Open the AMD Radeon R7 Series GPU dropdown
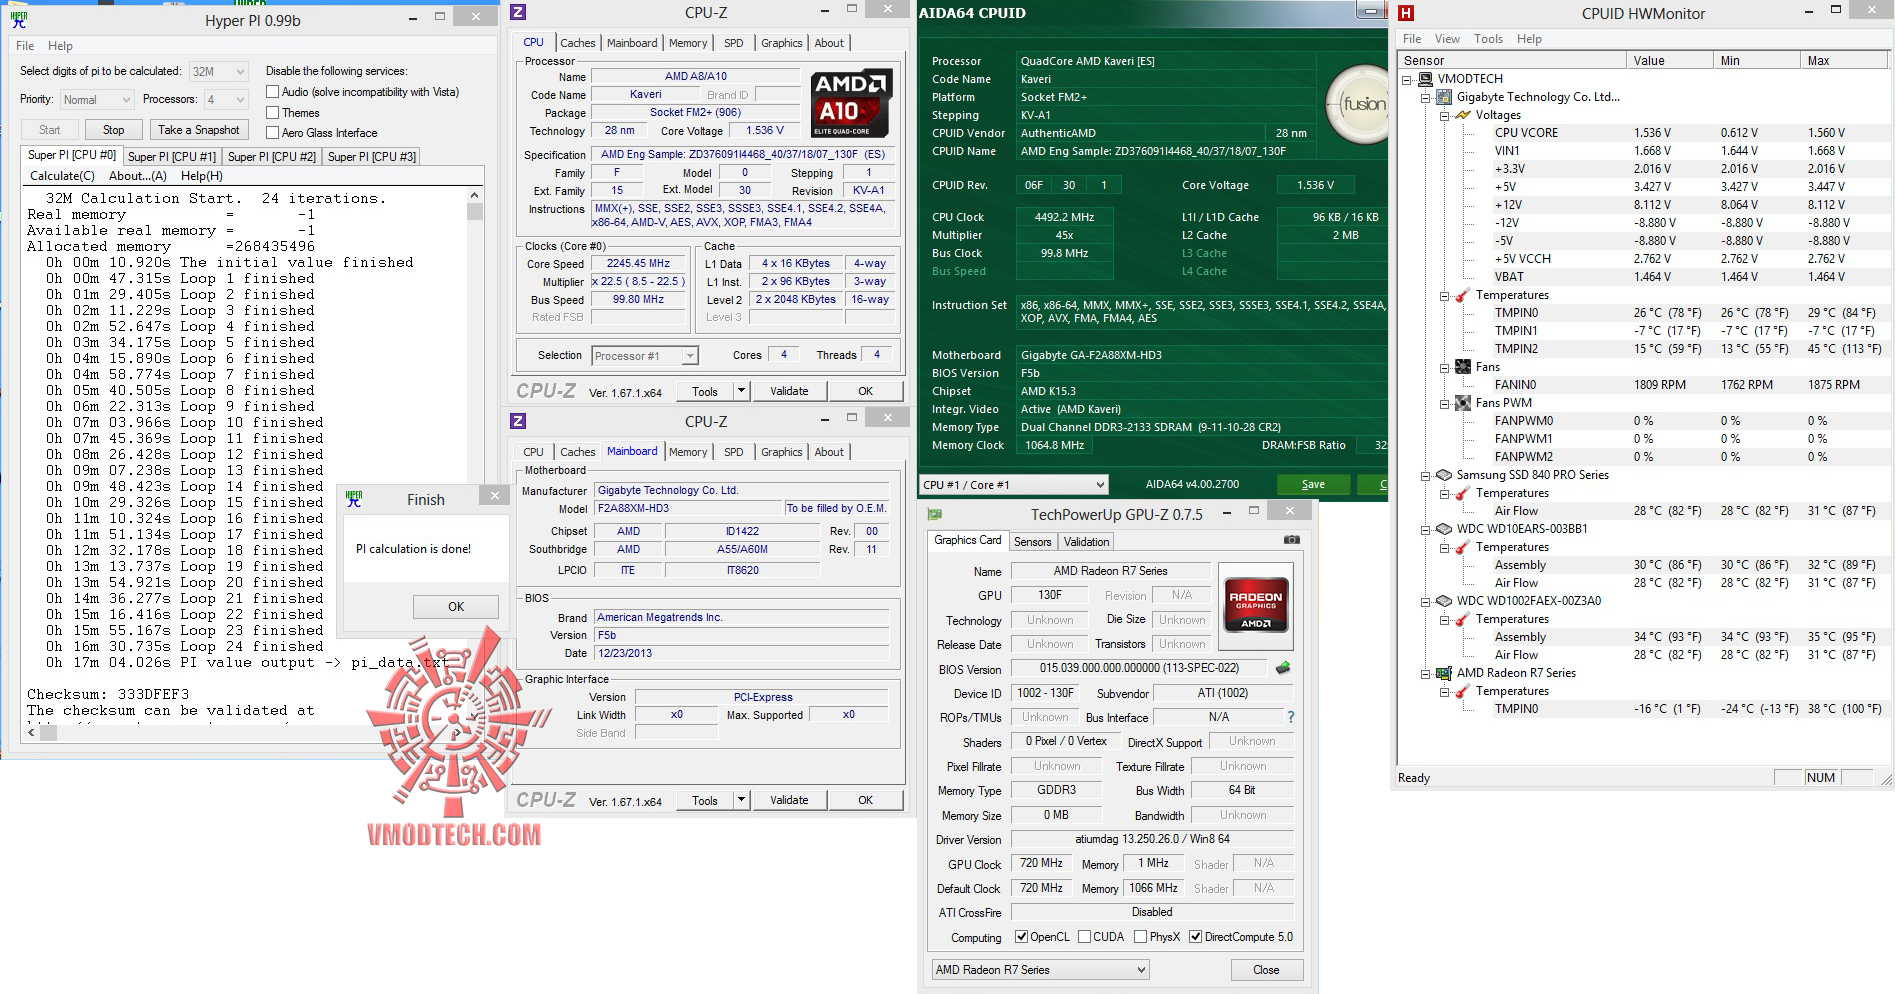1895x994 pixels. point(1040,970)
